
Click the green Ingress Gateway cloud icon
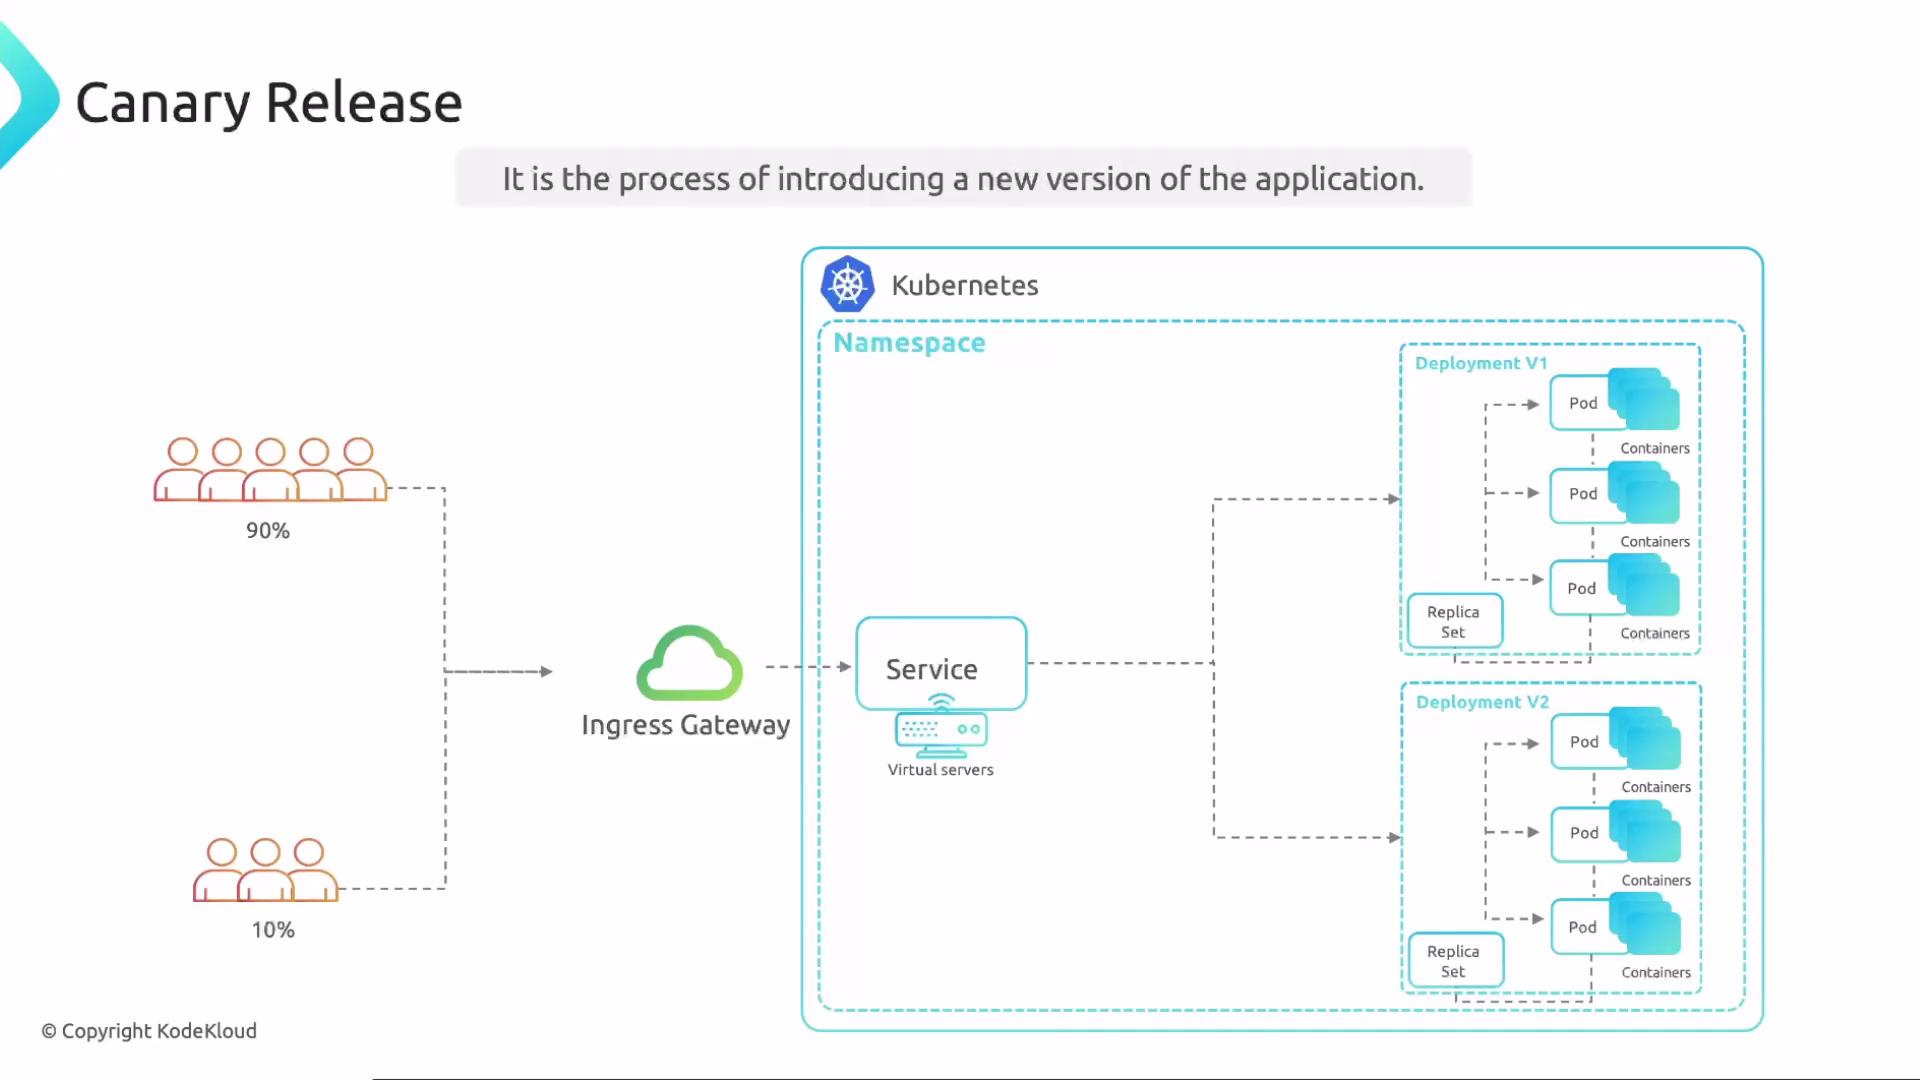pyautogui.click(x=689, y=663)
